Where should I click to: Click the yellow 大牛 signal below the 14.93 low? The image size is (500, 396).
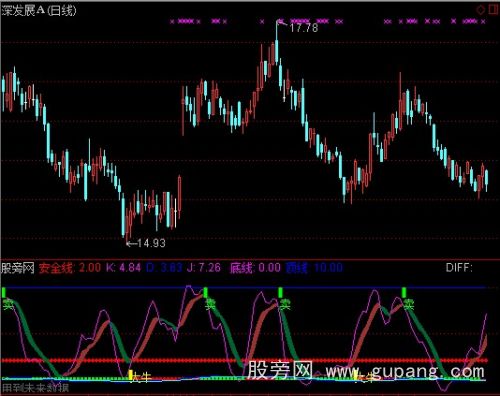139,376
